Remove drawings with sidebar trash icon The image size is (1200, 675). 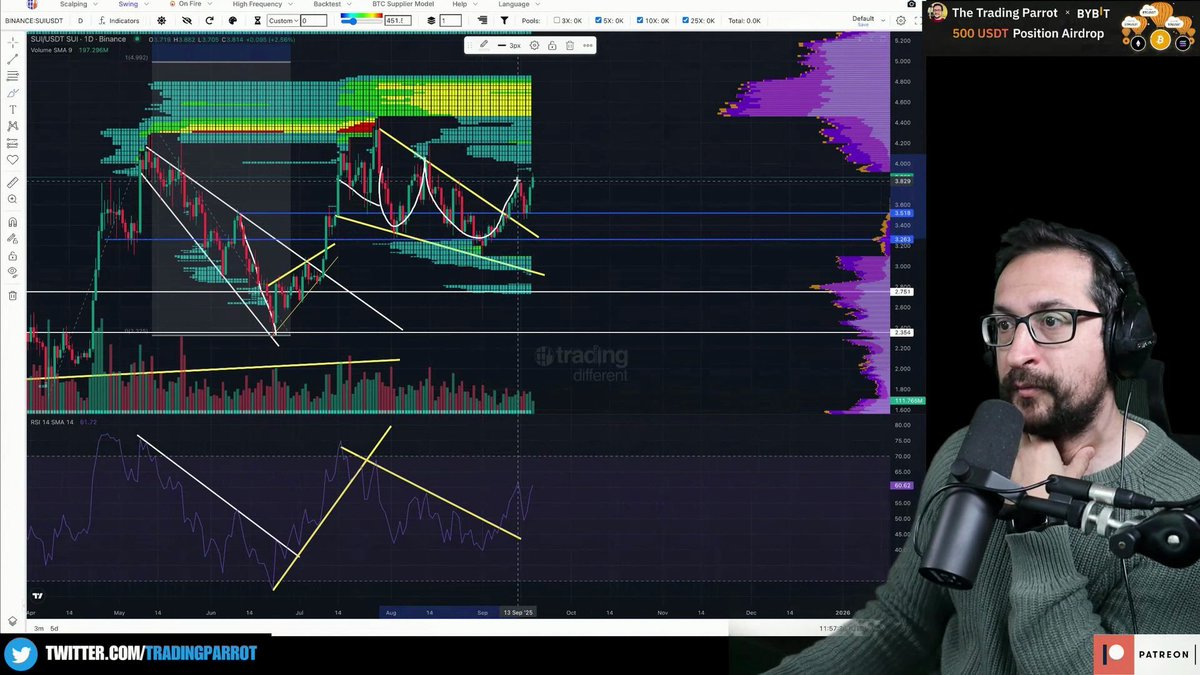click(x=12, y=295)
